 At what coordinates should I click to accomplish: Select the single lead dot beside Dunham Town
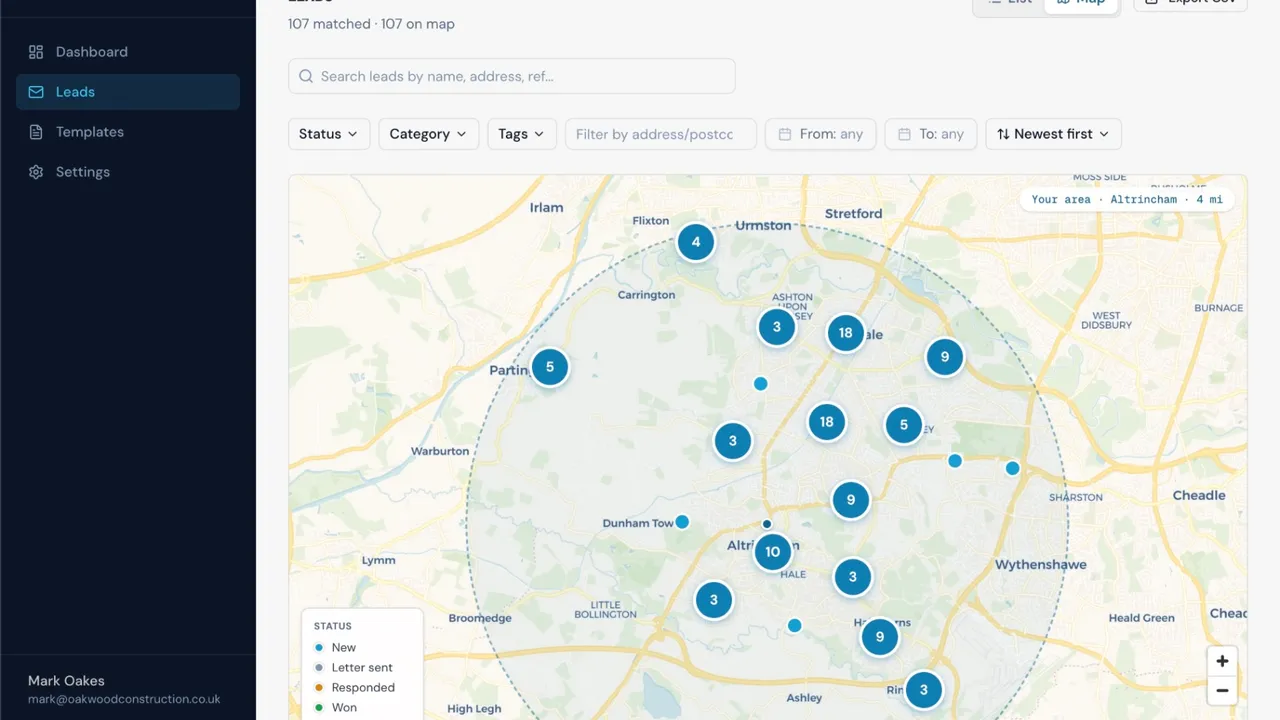click(x=682, y=521)
